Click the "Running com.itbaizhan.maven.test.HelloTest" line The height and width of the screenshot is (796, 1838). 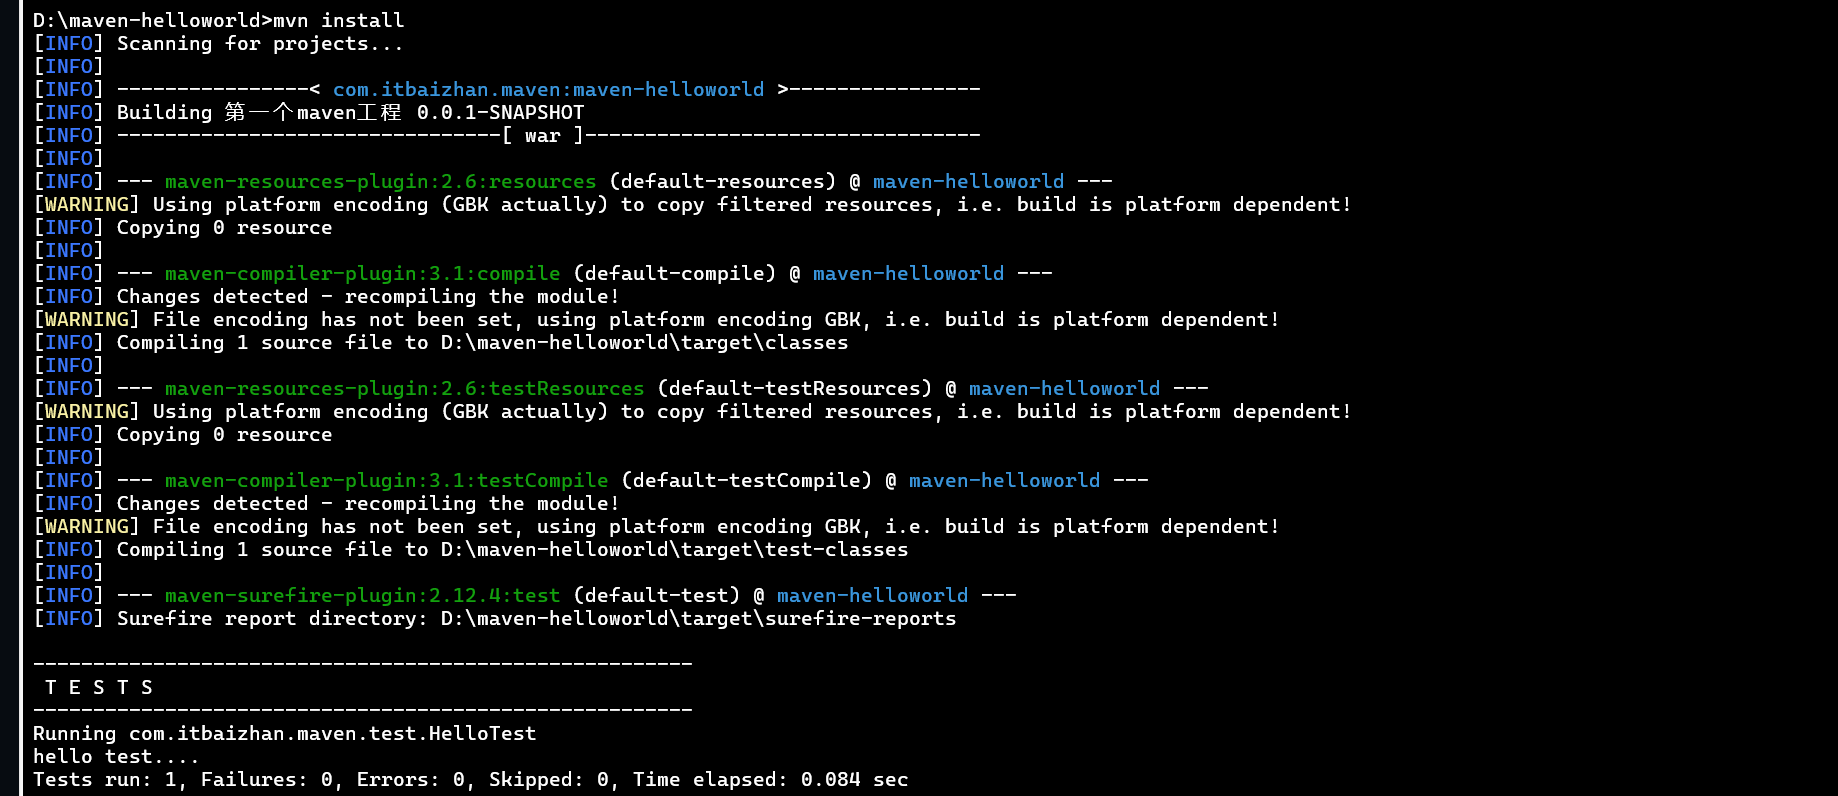tap(284, 733)
